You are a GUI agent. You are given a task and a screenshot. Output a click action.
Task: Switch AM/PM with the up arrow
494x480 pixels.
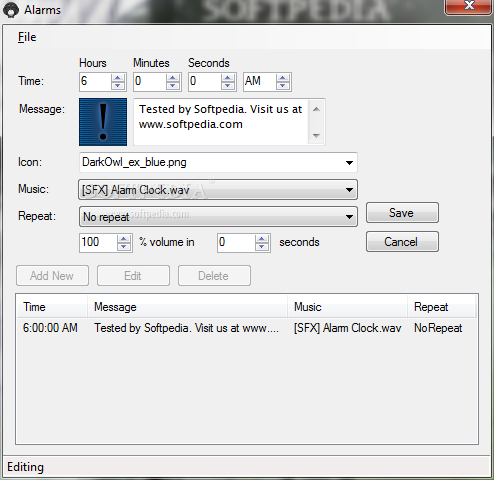pos(283,78)
